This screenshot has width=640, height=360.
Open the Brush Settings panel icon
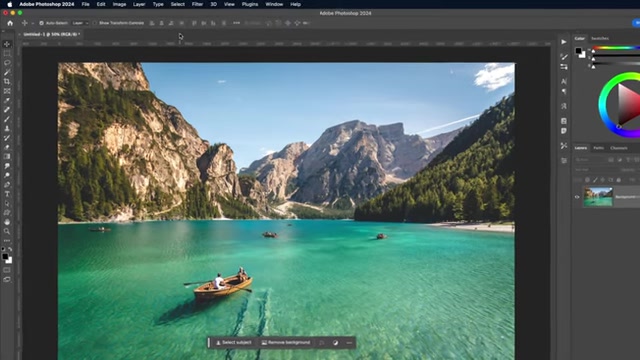pos(564,57)
